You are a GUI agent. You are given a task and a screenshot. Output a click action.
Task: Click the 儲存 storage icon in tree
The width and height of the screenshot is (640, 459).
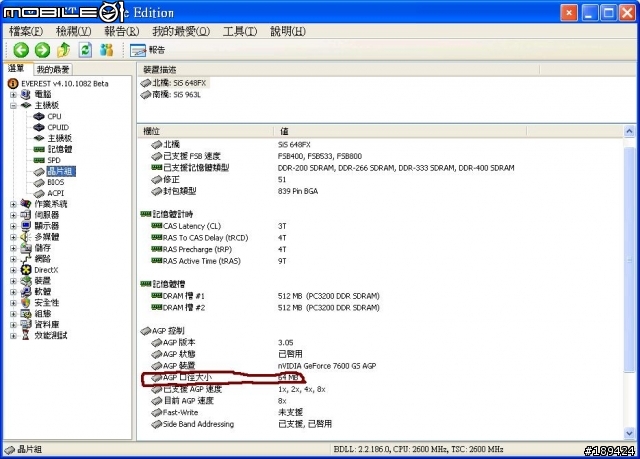[x=26, y=248]
